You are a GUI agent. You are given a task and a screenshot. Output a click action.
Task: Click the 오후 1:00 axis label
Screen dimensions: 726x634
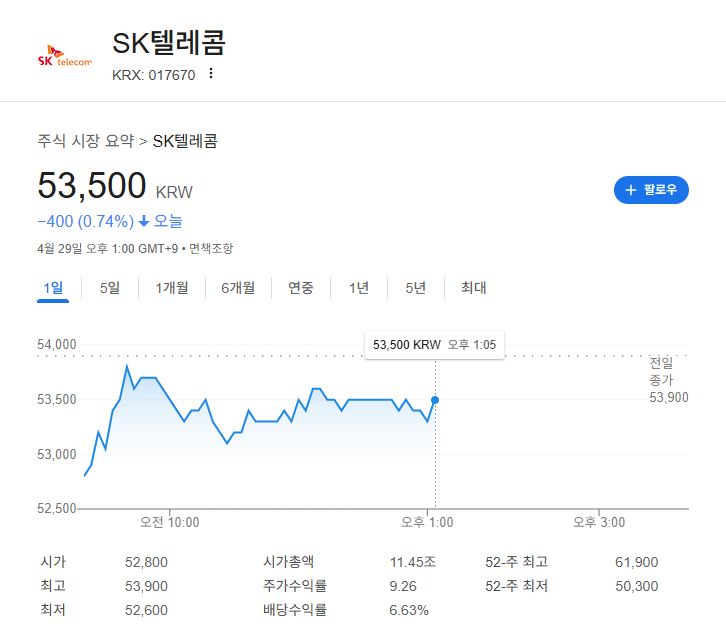427,522
